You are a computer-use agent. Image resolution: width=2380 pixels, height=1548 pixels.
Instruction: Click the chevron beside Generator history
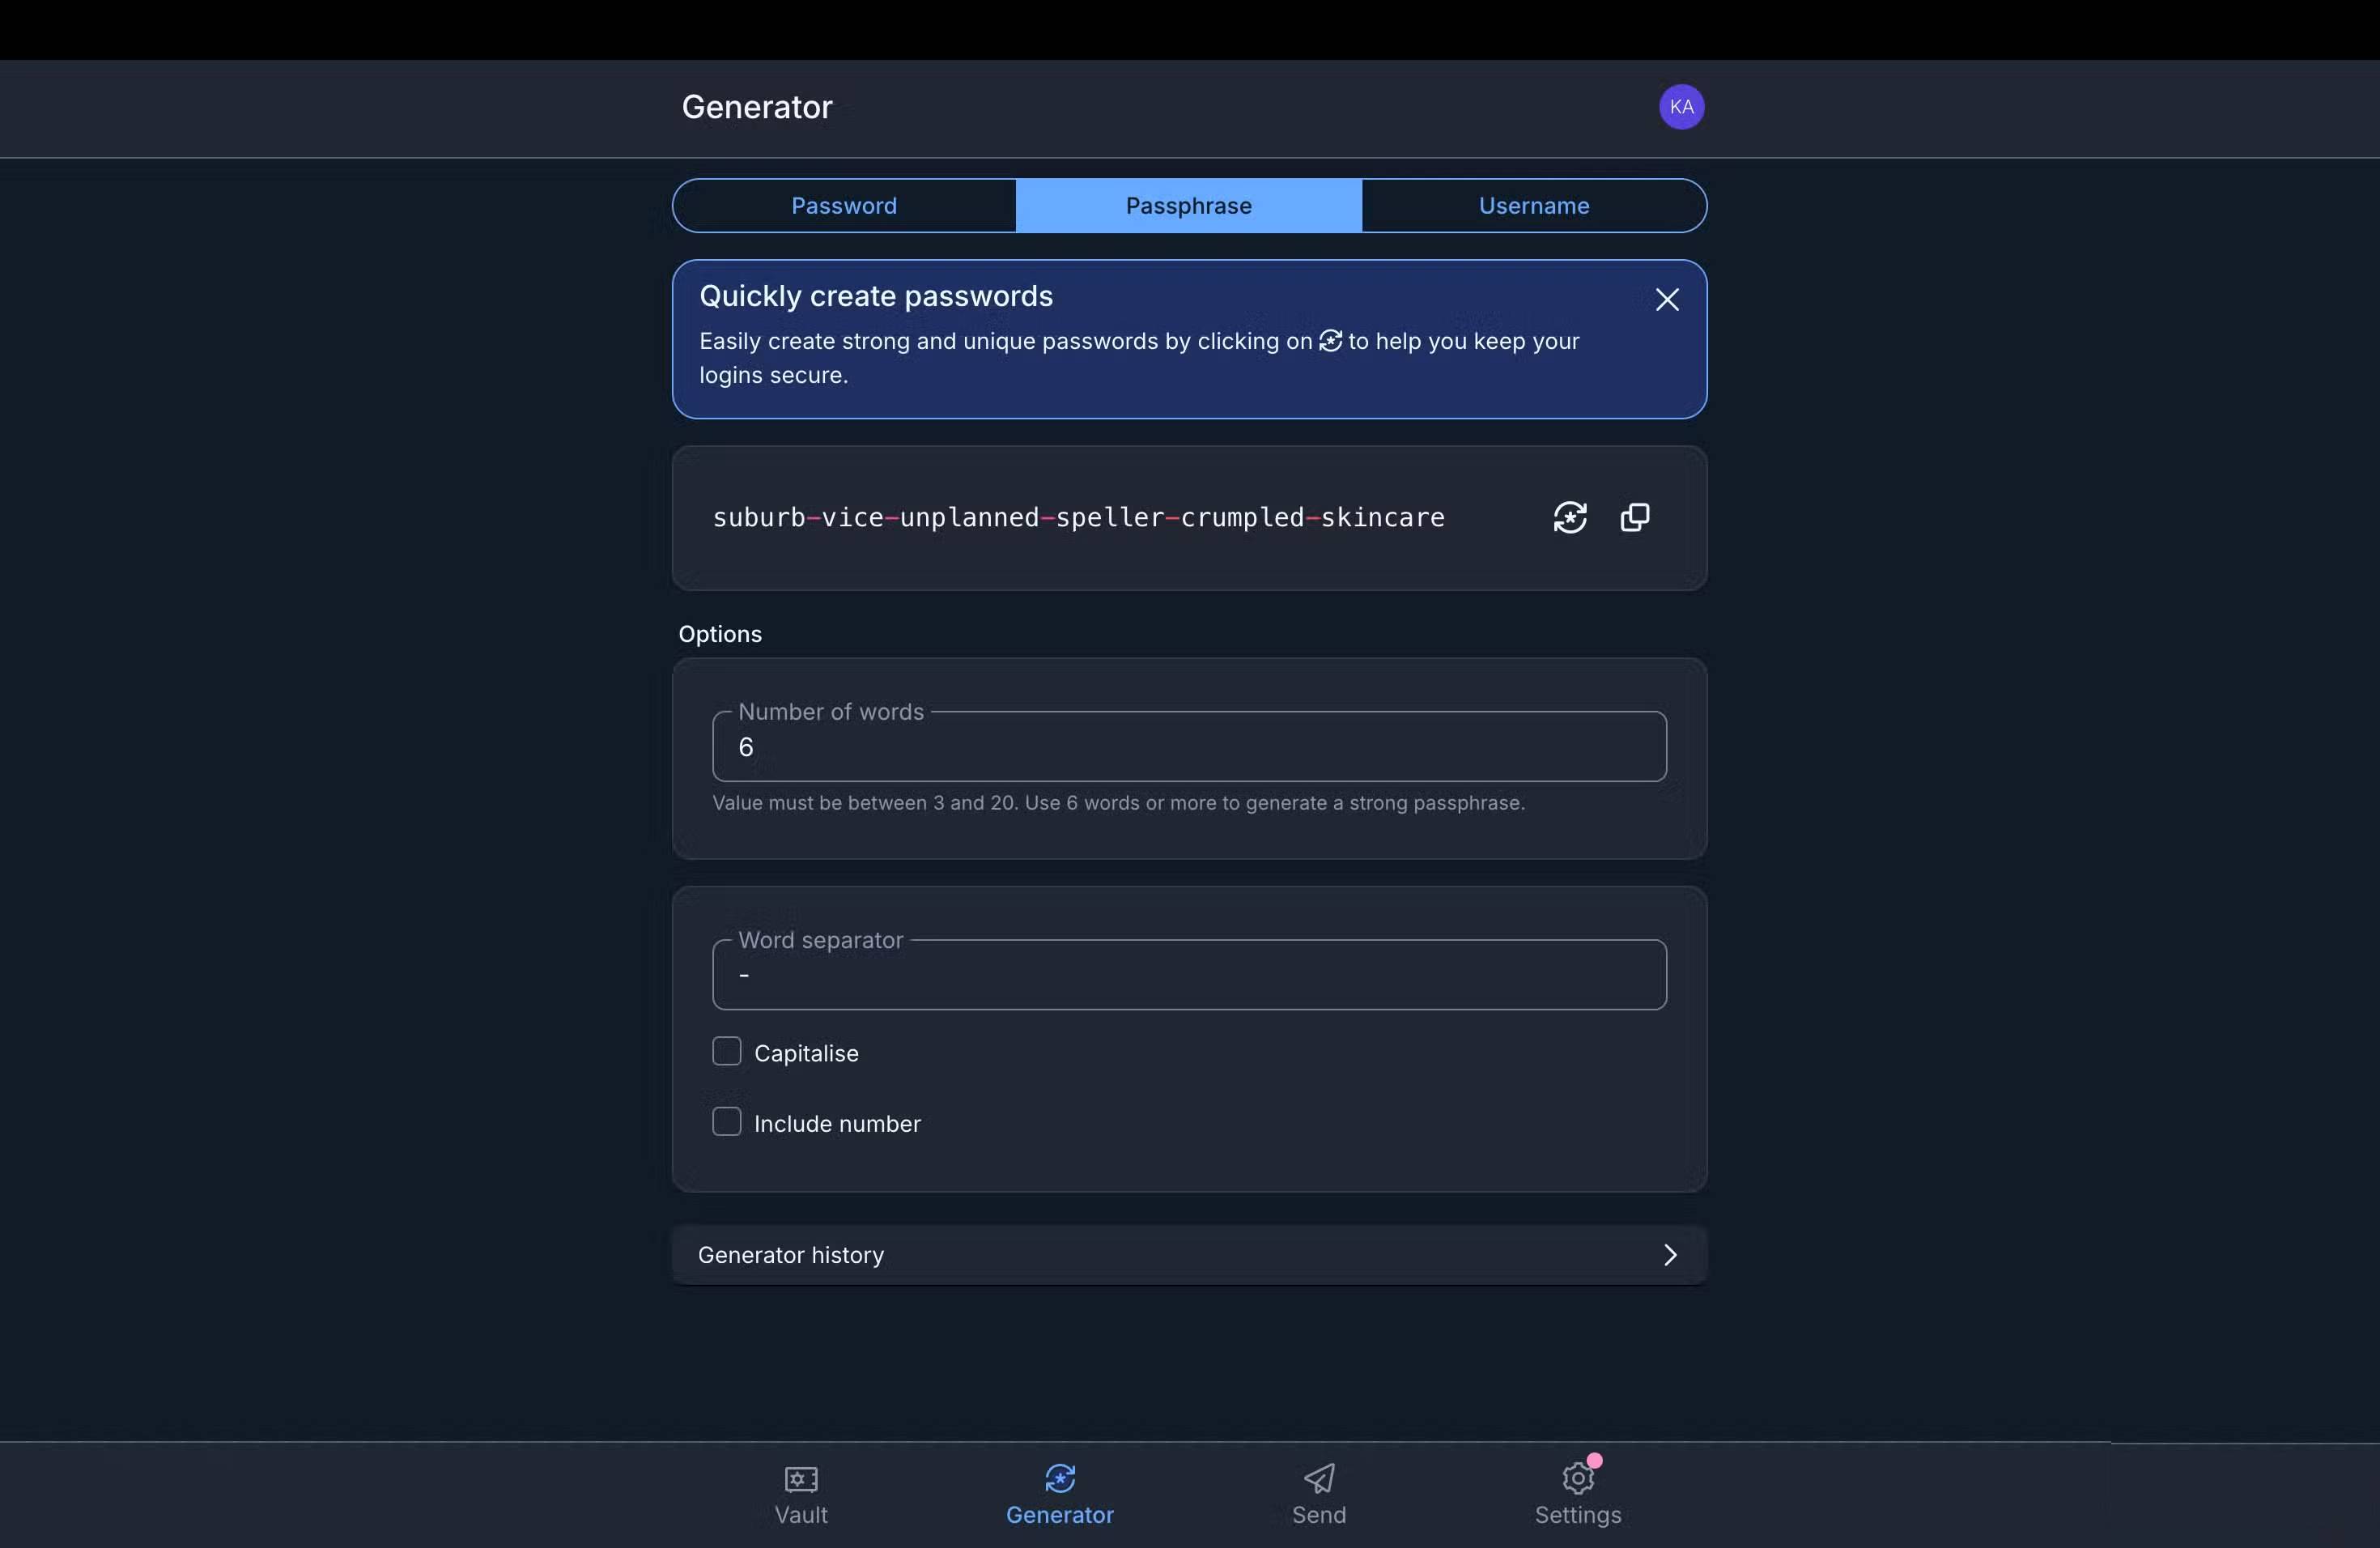click(x=1669, y=1254)
